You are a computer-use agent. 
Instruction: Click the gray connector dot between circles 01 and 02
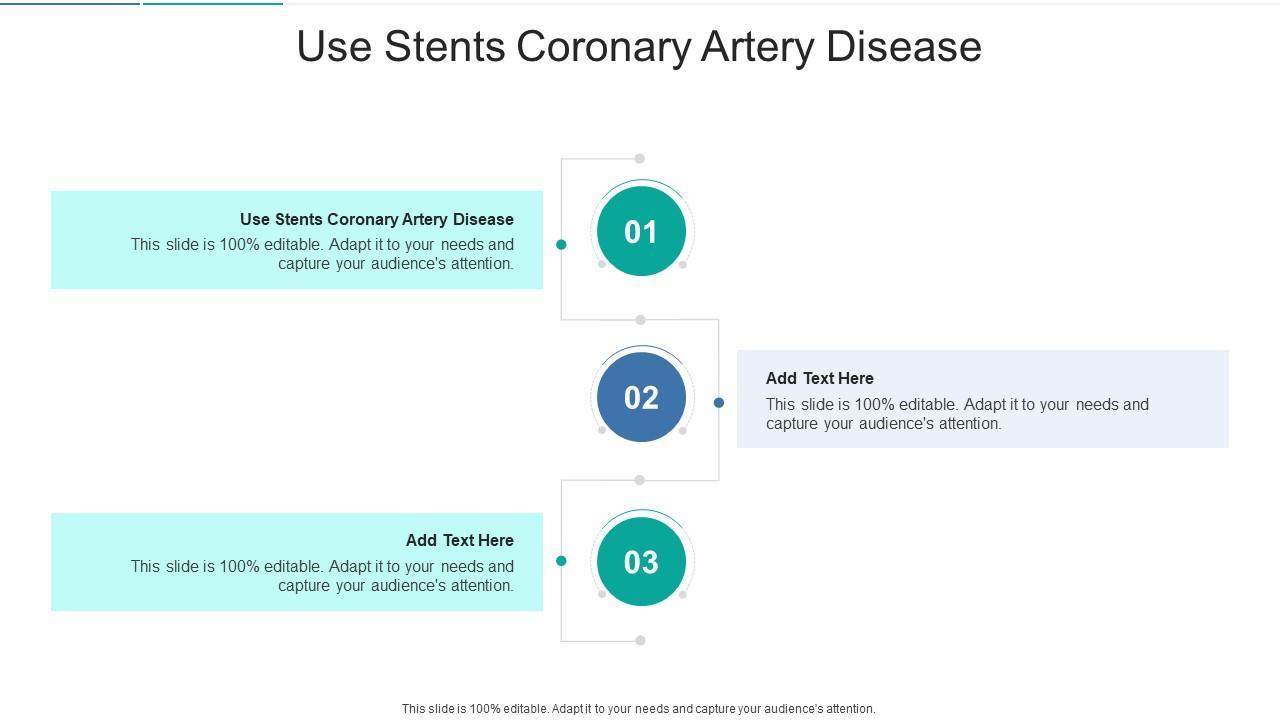[640, 320]
